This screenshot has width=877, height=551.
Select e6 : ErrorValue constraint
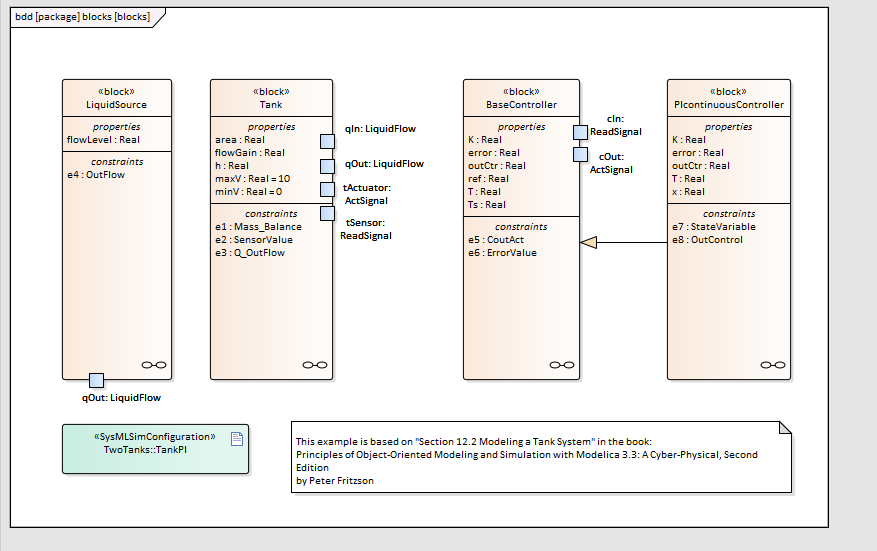click(x=502, y=252)
